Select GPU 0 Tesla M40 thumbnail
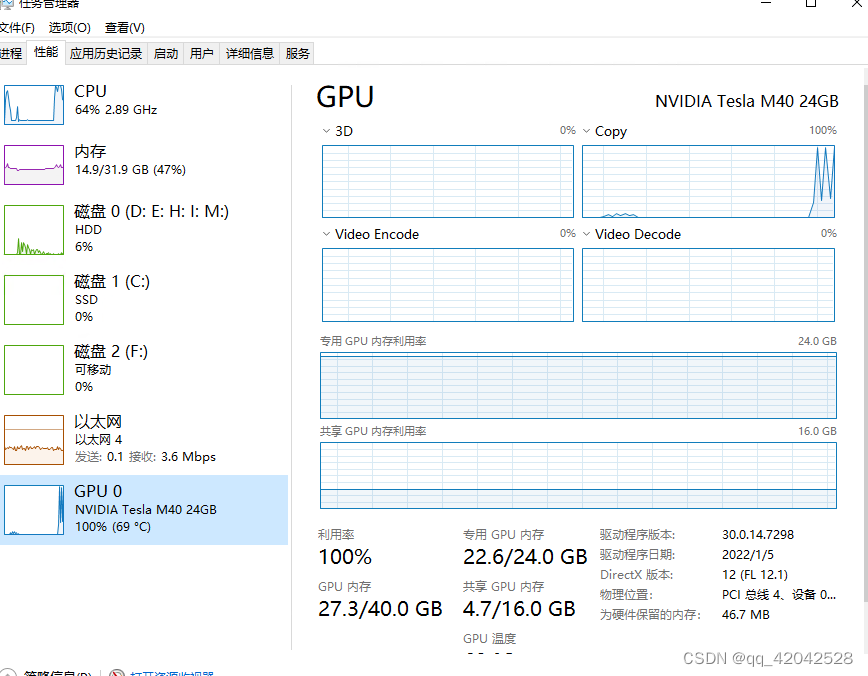 [34, 509]
